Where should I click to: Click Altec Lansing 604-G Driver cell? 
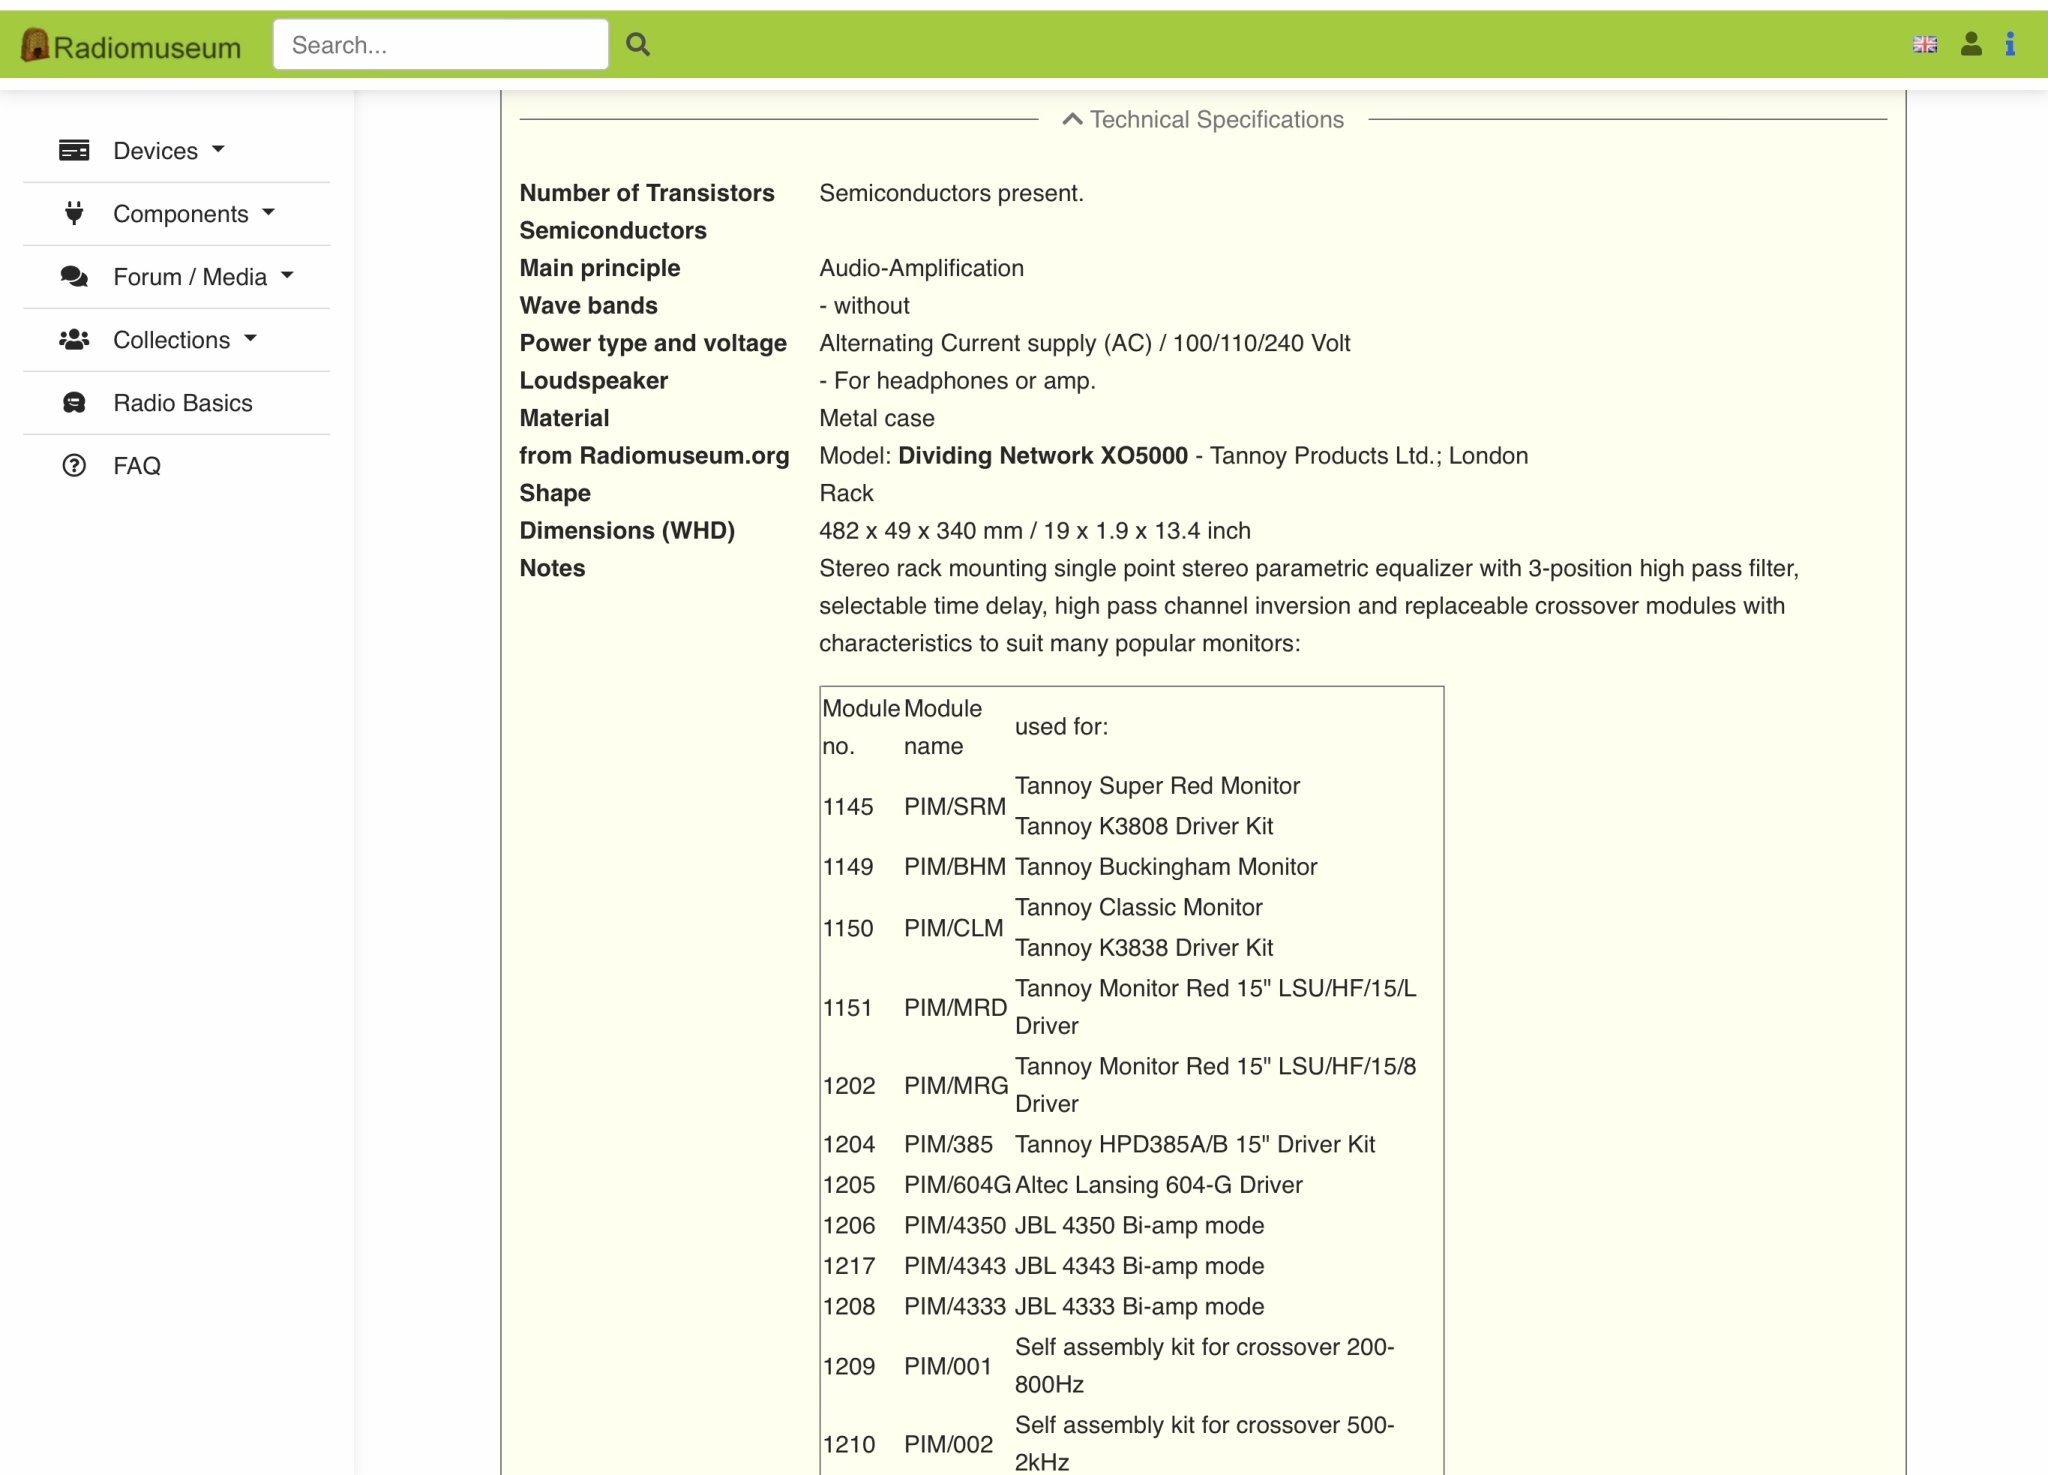point(1158,1184)
